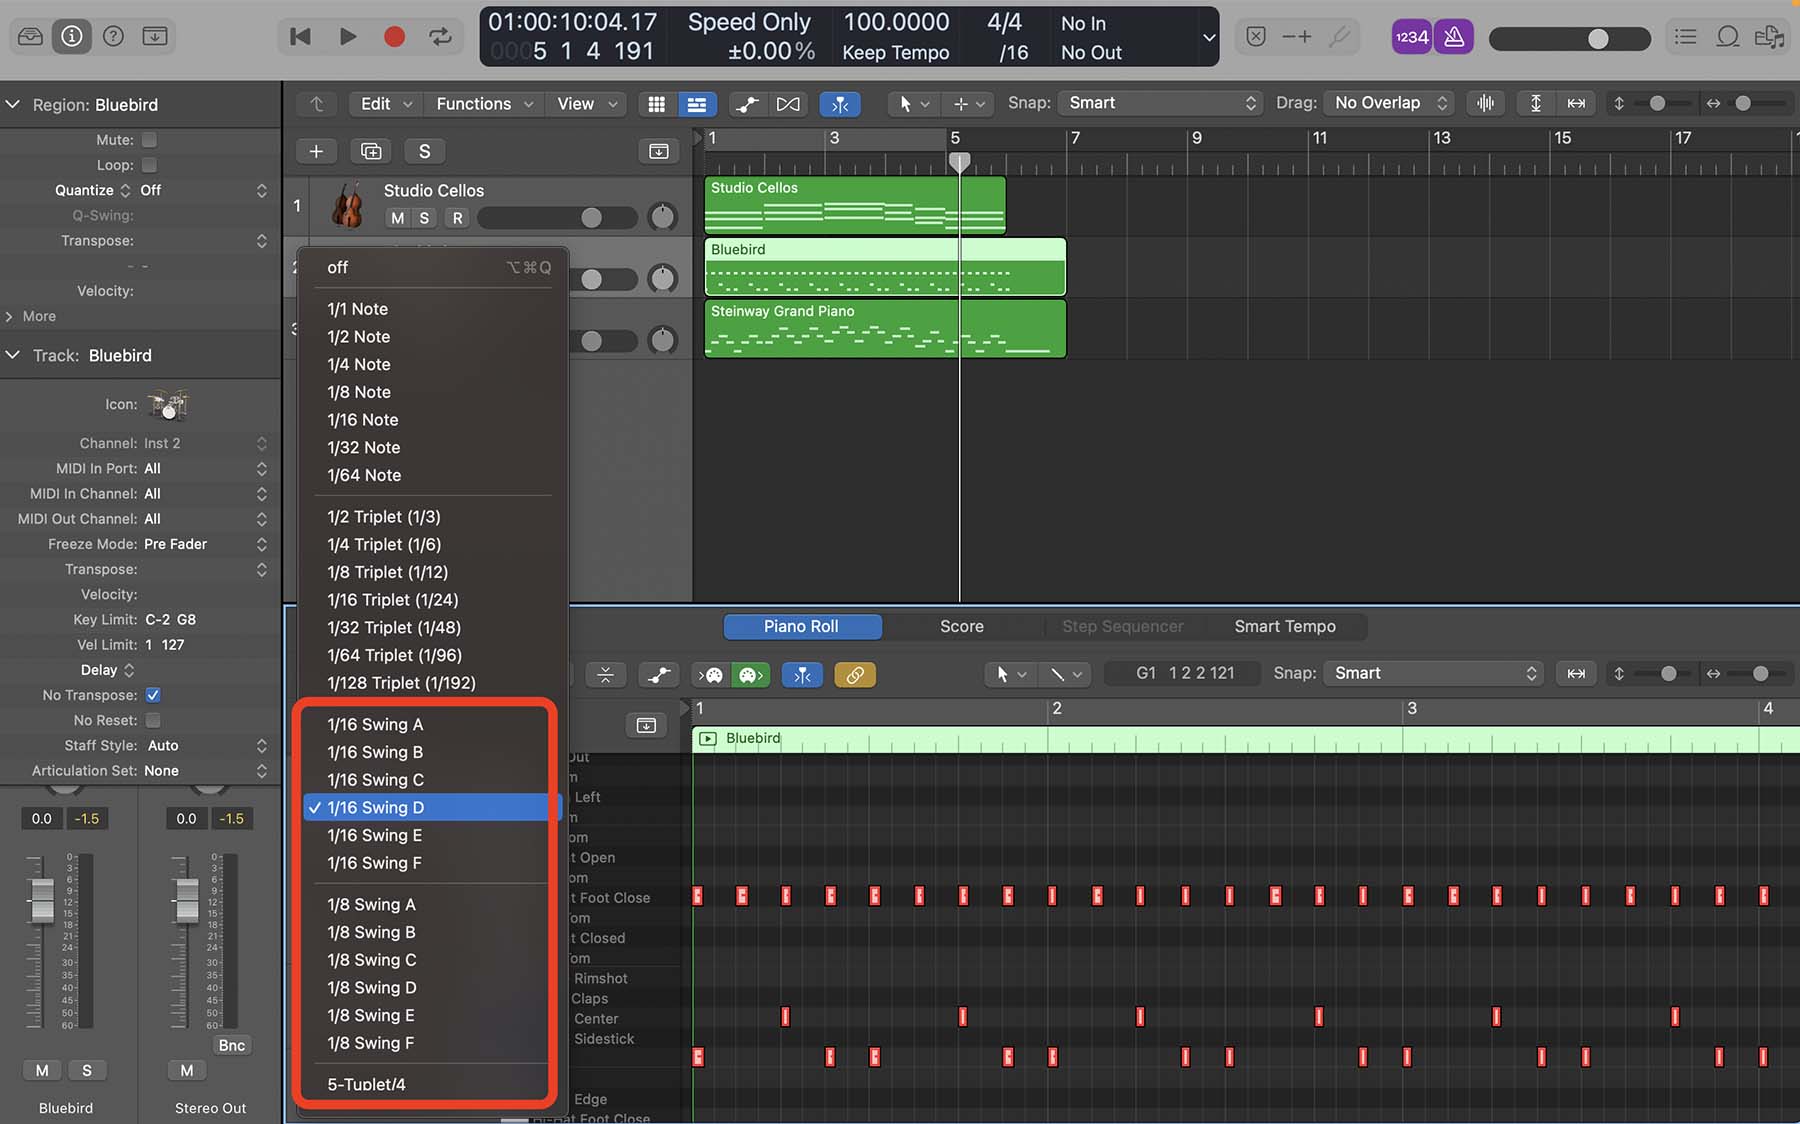The image size is (1800, 1124).
Task: Toggle the metronome click button
Action: point(1454,37)
